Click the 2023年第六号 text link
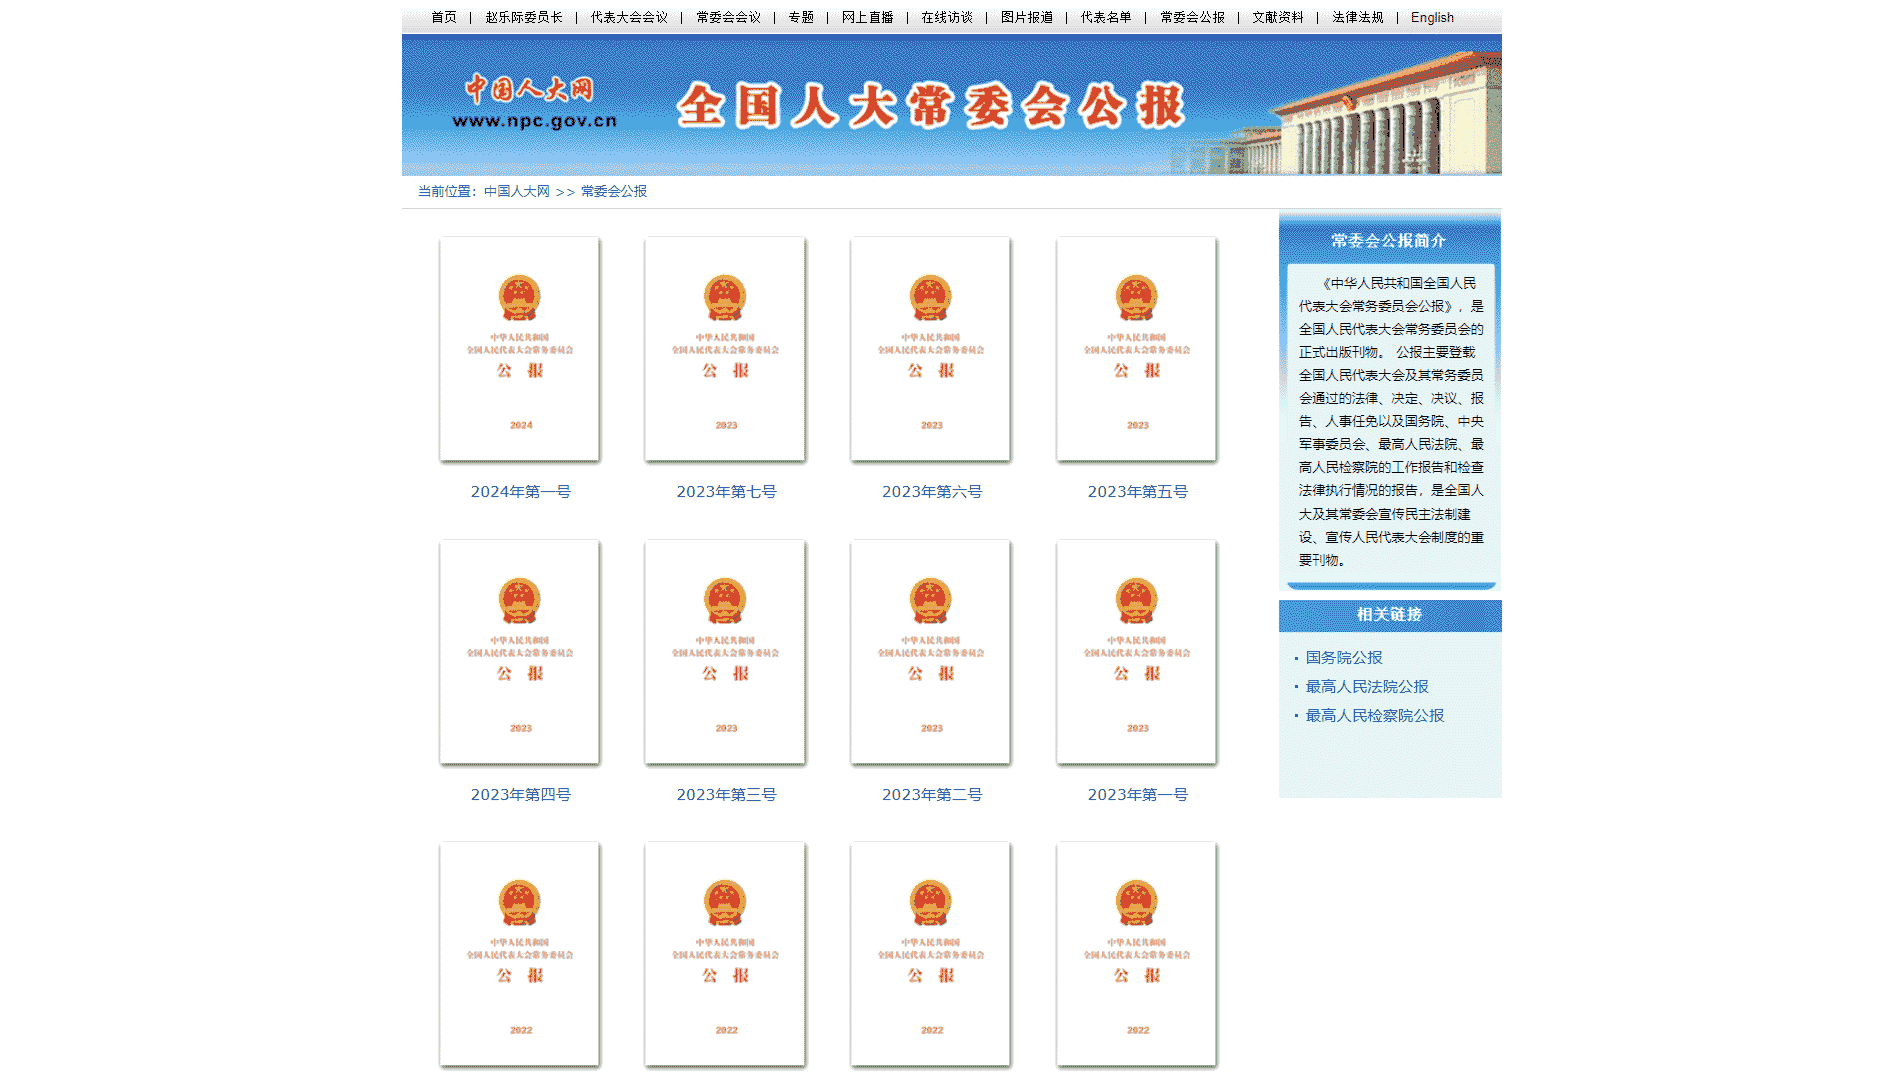This screenshot has width=1902, height=1080. (x=932, y=491)
